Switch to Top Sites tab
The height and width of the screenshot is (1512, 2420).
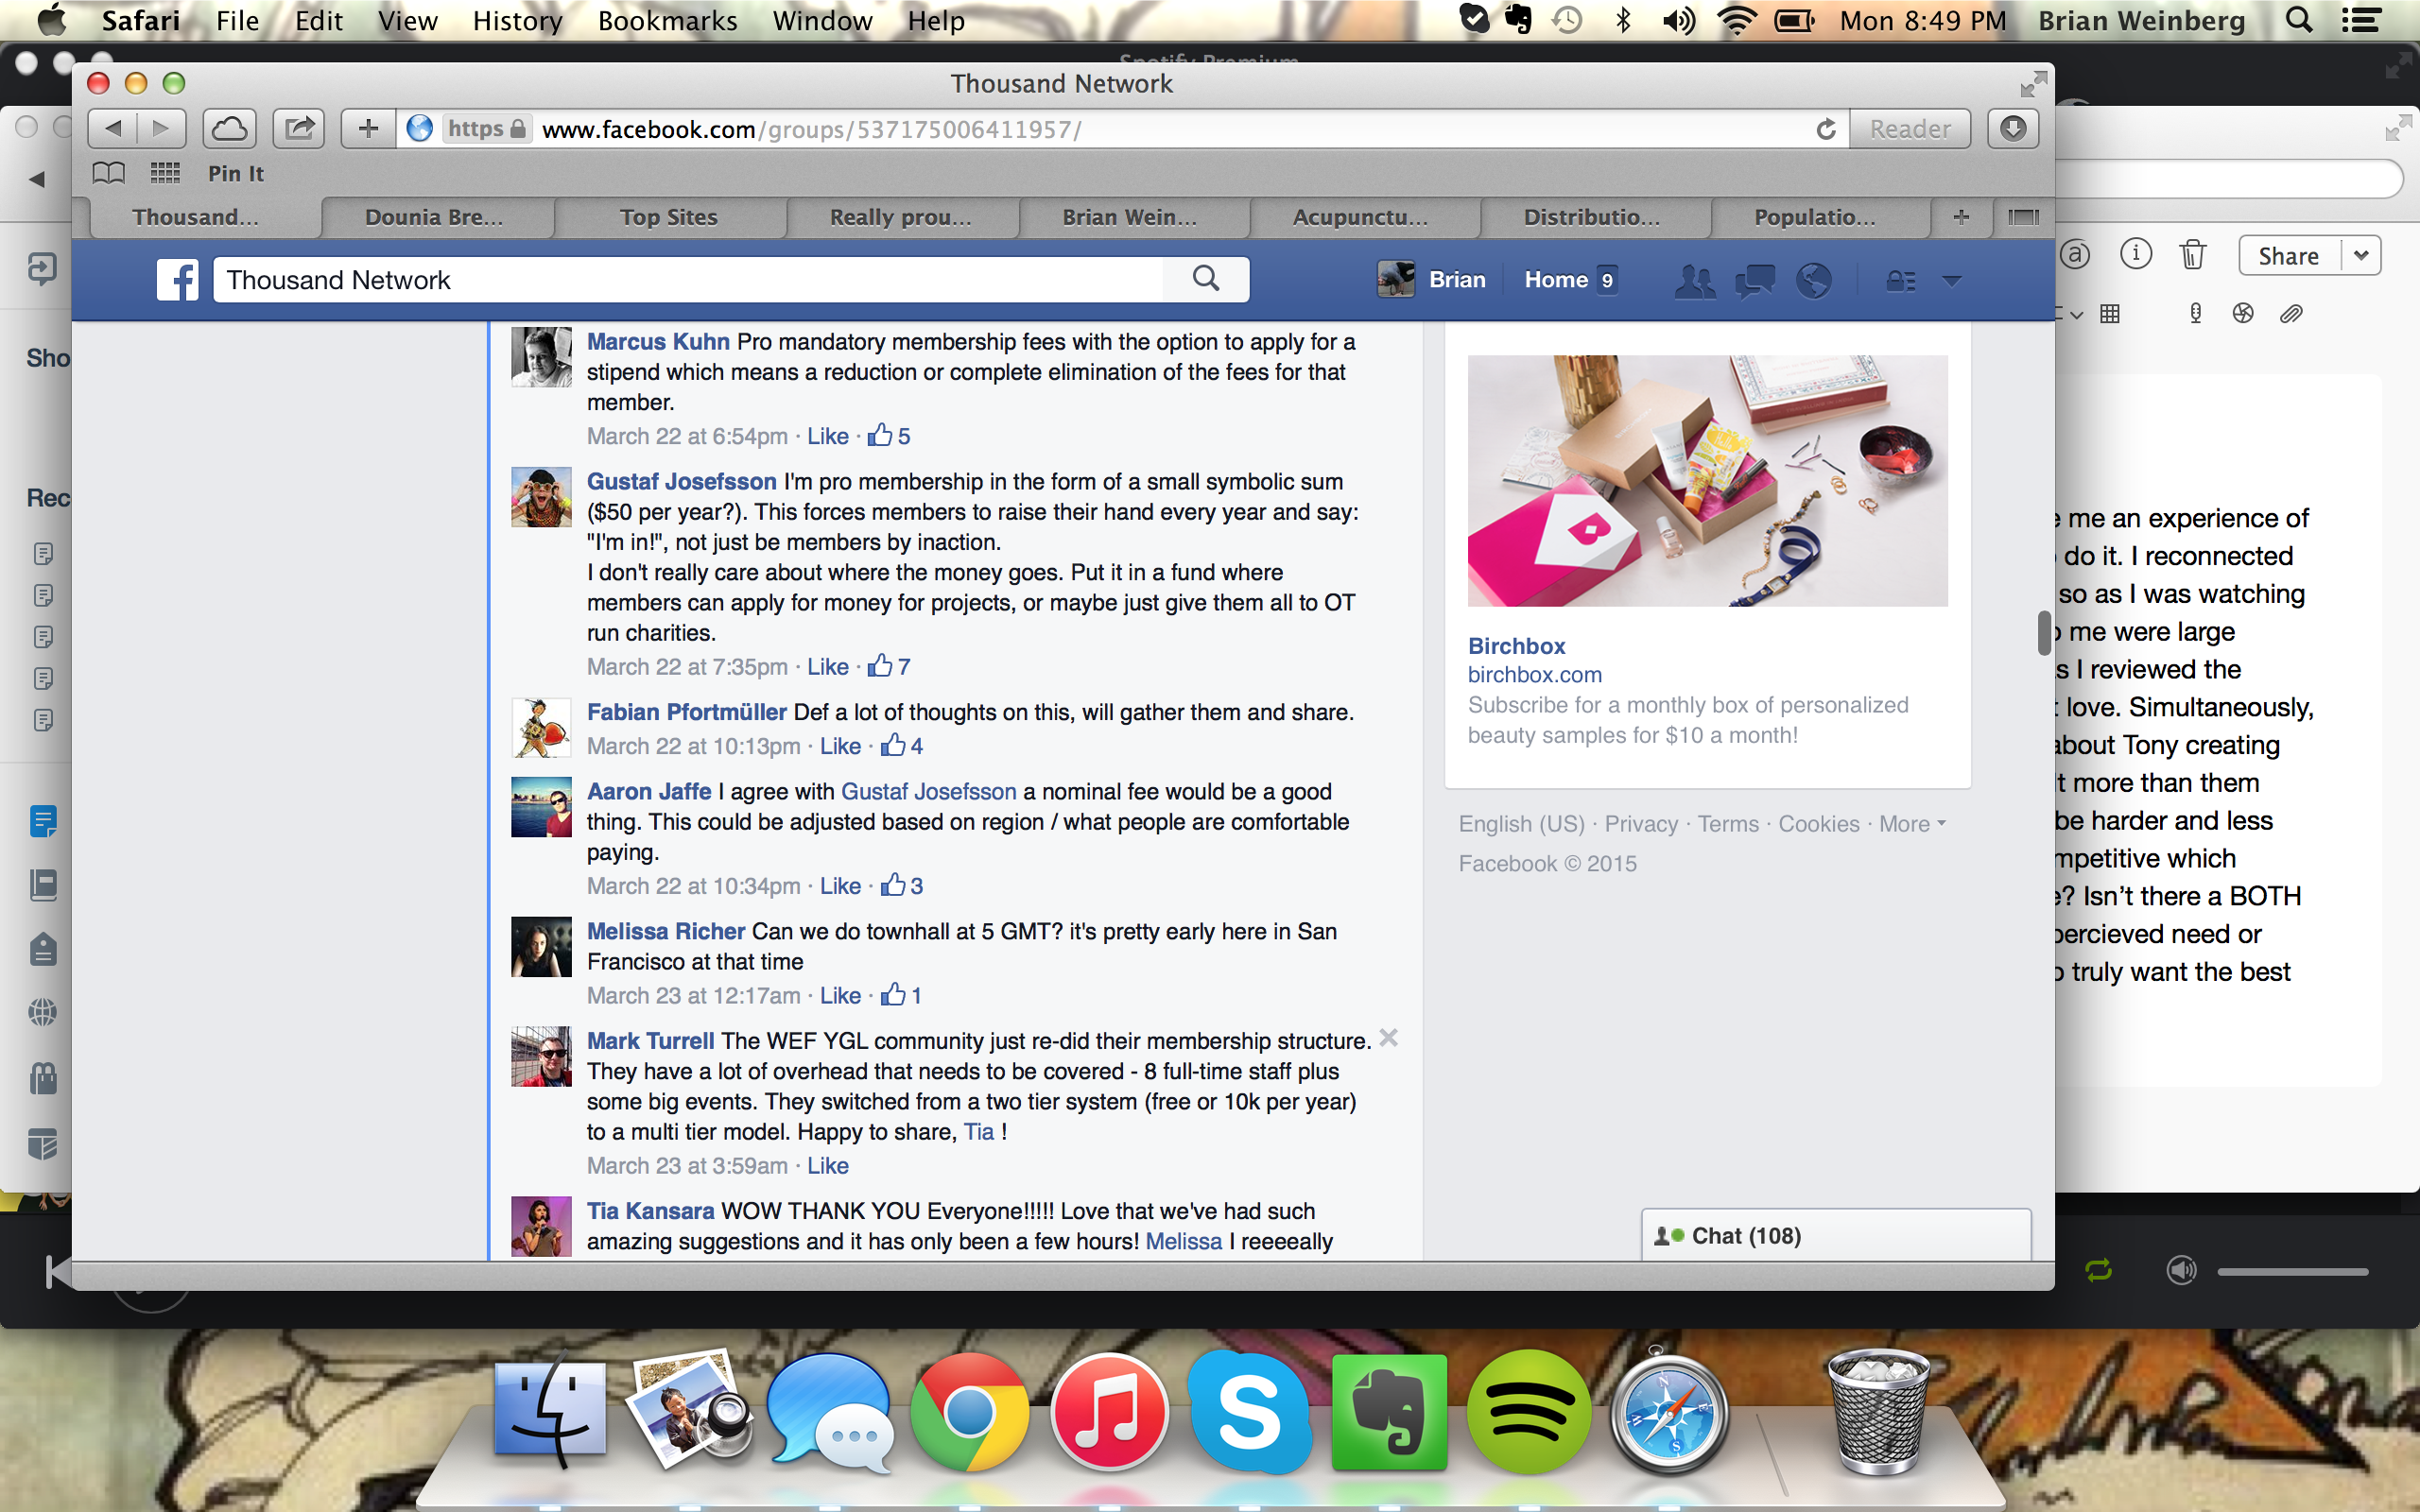click(x=668, y=217)
